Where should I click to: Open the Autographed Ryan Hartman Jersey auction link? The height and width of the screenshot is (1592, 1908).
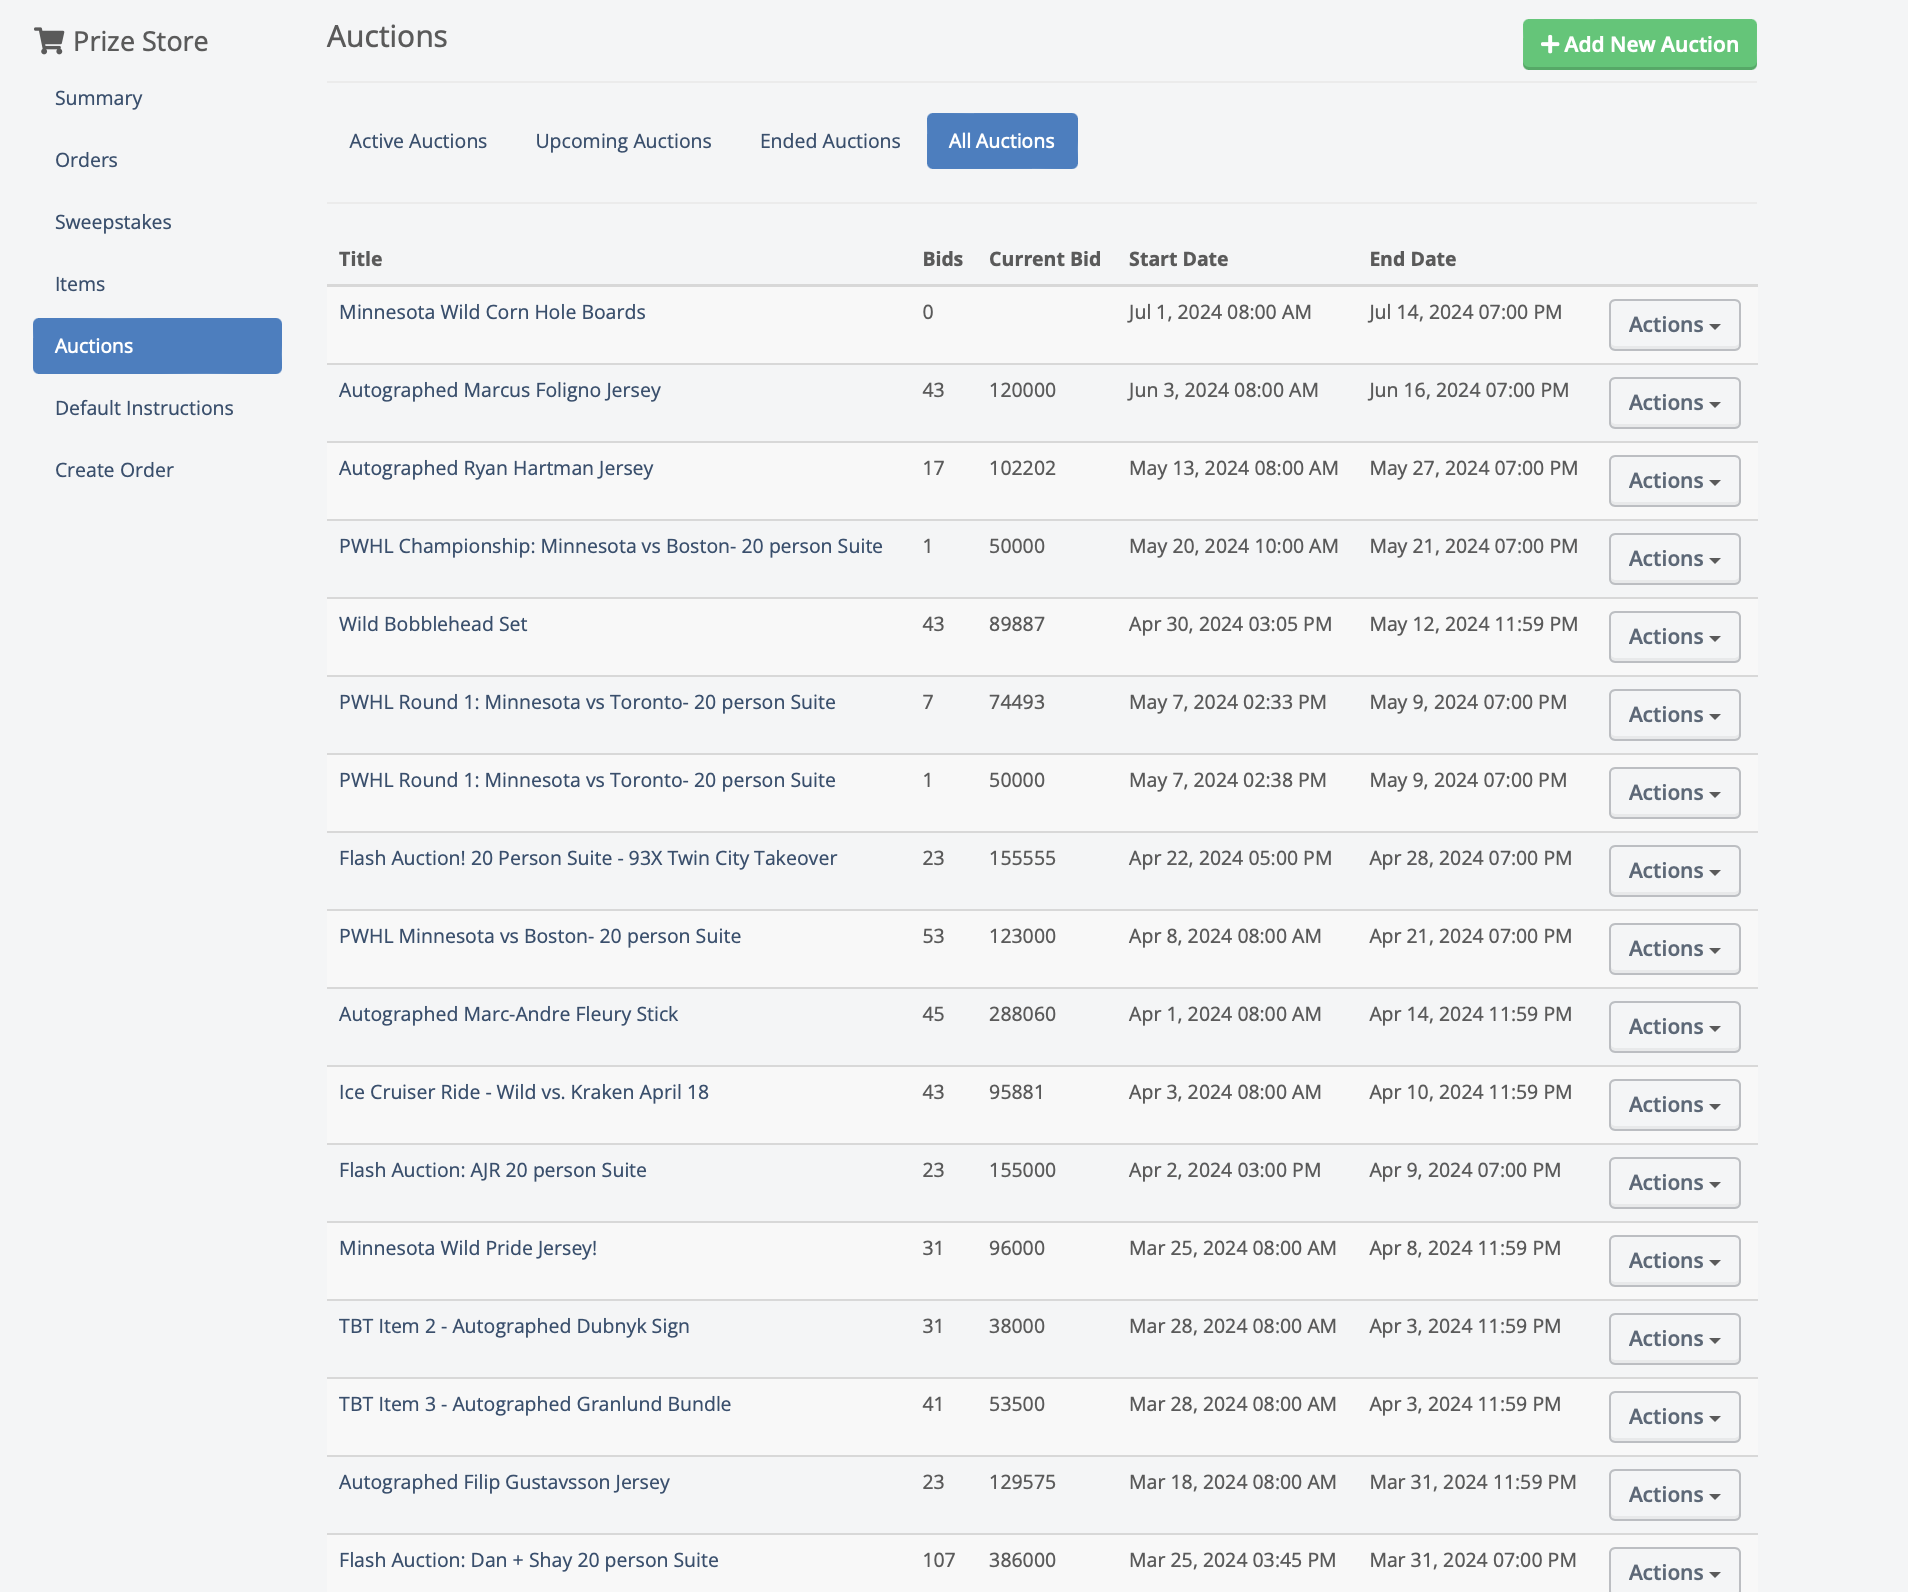click(x=496, y=468)
